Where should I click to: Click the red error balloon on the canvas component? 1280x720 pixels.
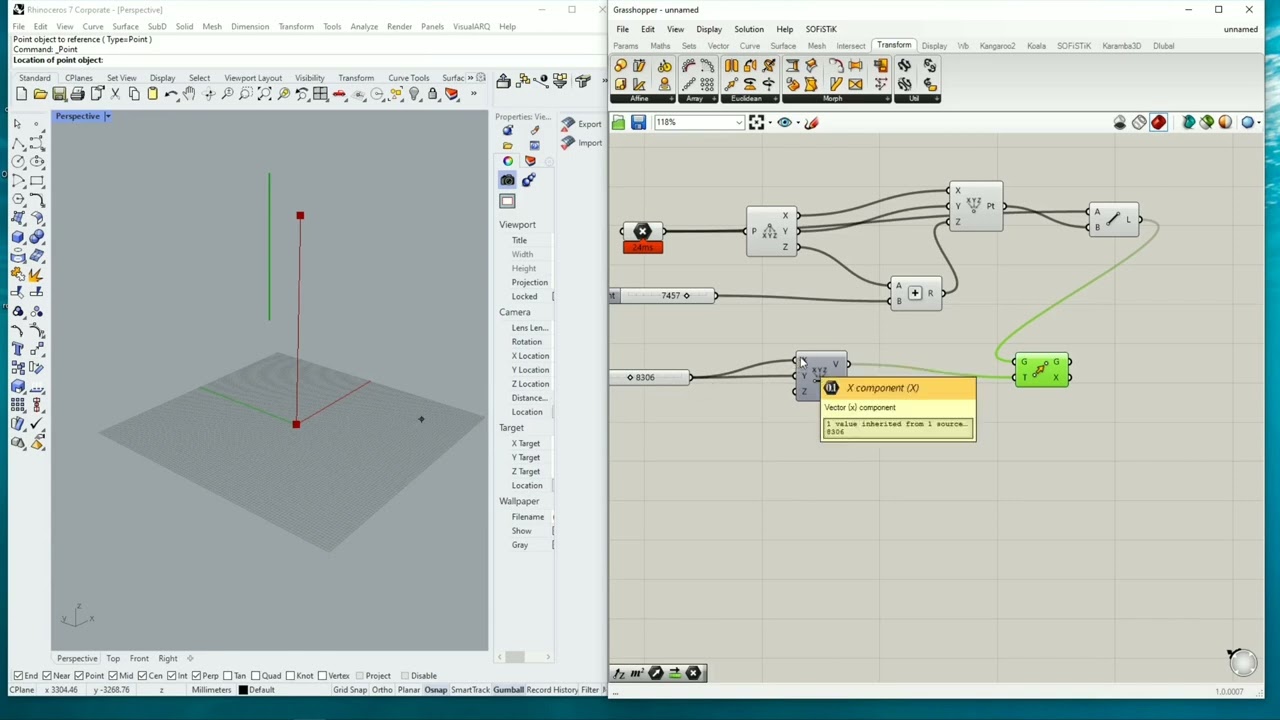tap(642, 247)
